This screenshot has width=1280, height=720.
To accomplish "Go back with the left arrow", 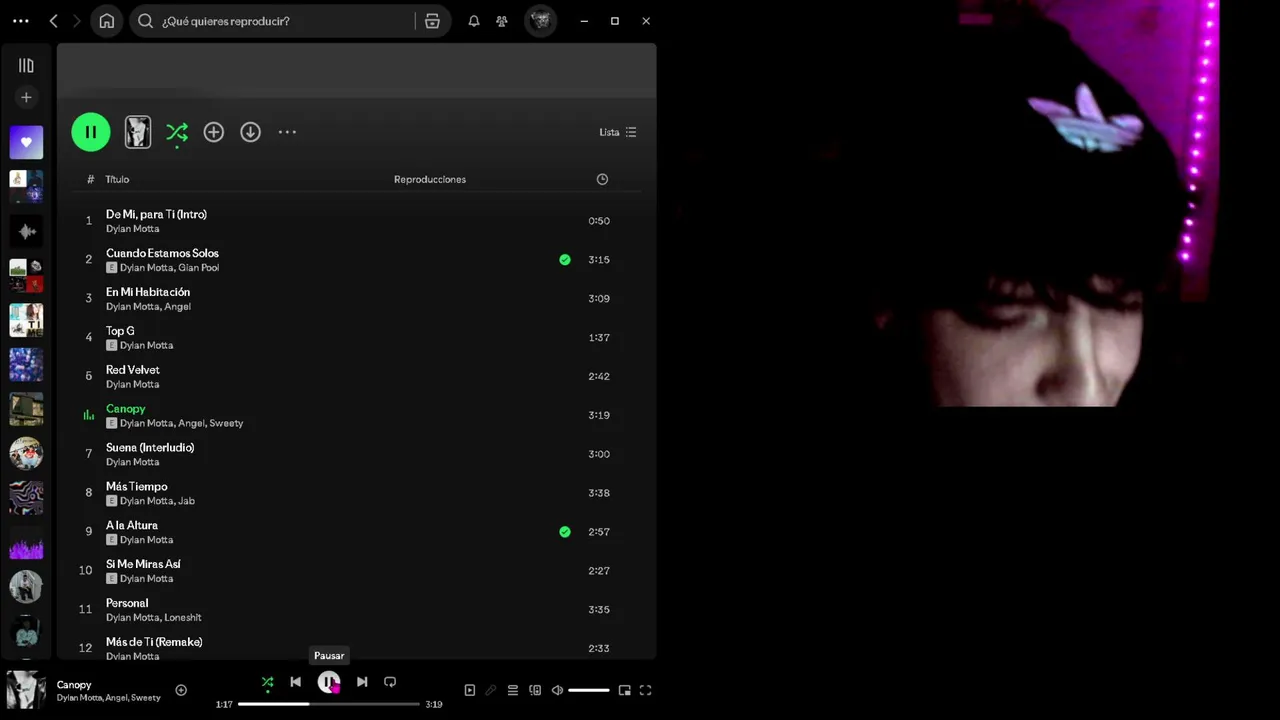I will click(54, 21).
